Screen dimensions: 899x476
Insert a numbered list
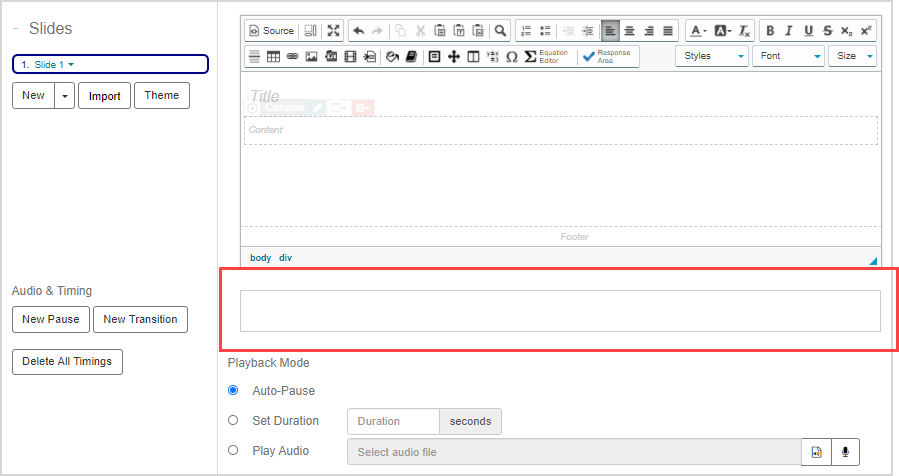[526, 31]
